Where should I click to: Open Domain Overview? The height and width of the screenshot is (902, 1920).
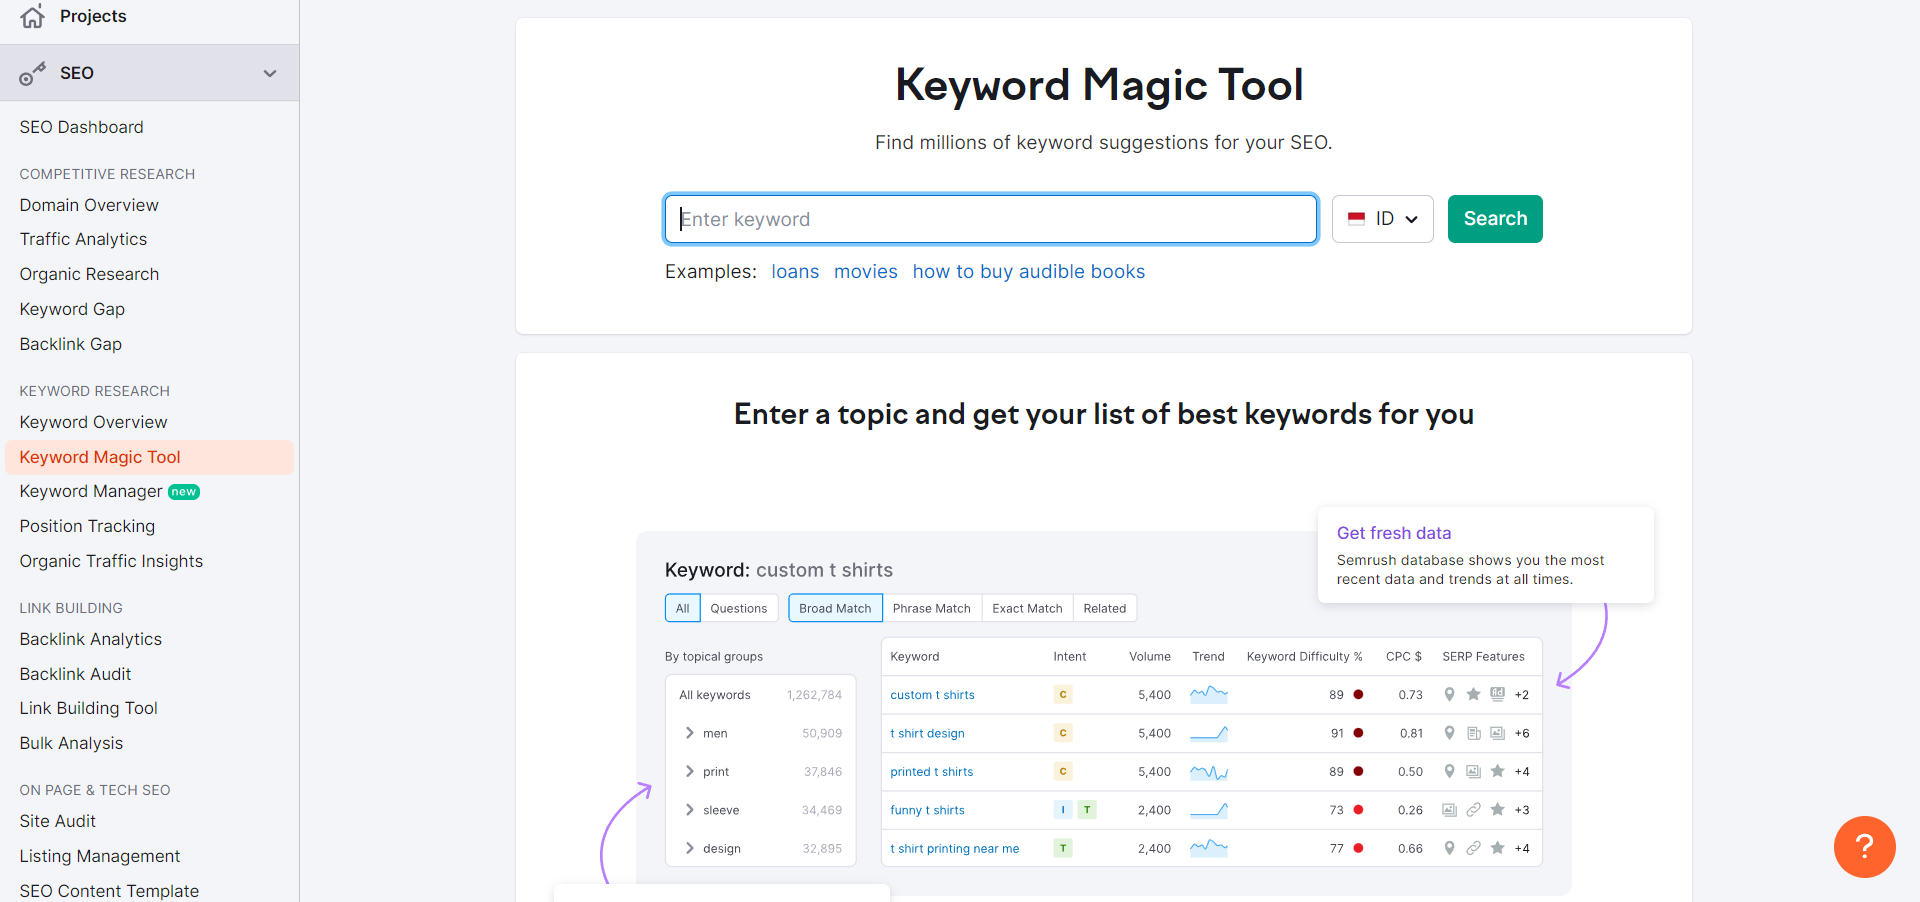click(x=89, y=205)
